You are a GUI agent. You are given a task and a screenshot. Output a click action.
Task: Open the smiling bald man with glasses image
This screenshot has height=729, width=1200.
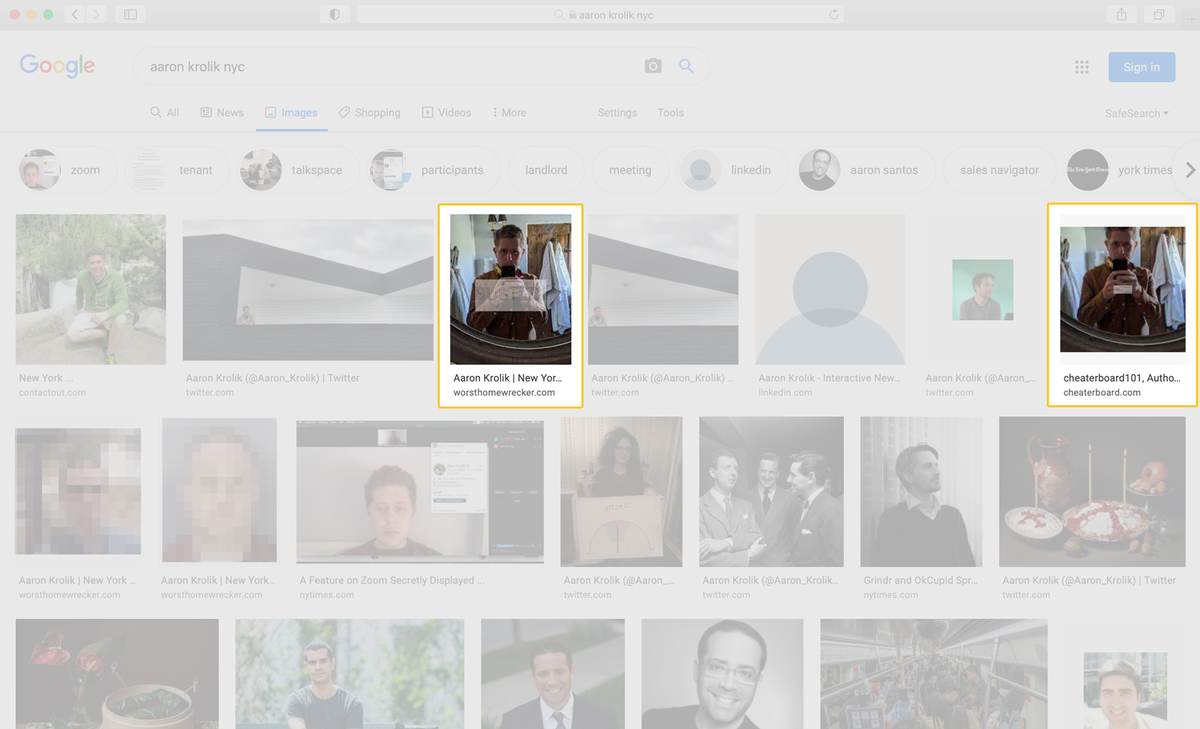click(722, 674)
